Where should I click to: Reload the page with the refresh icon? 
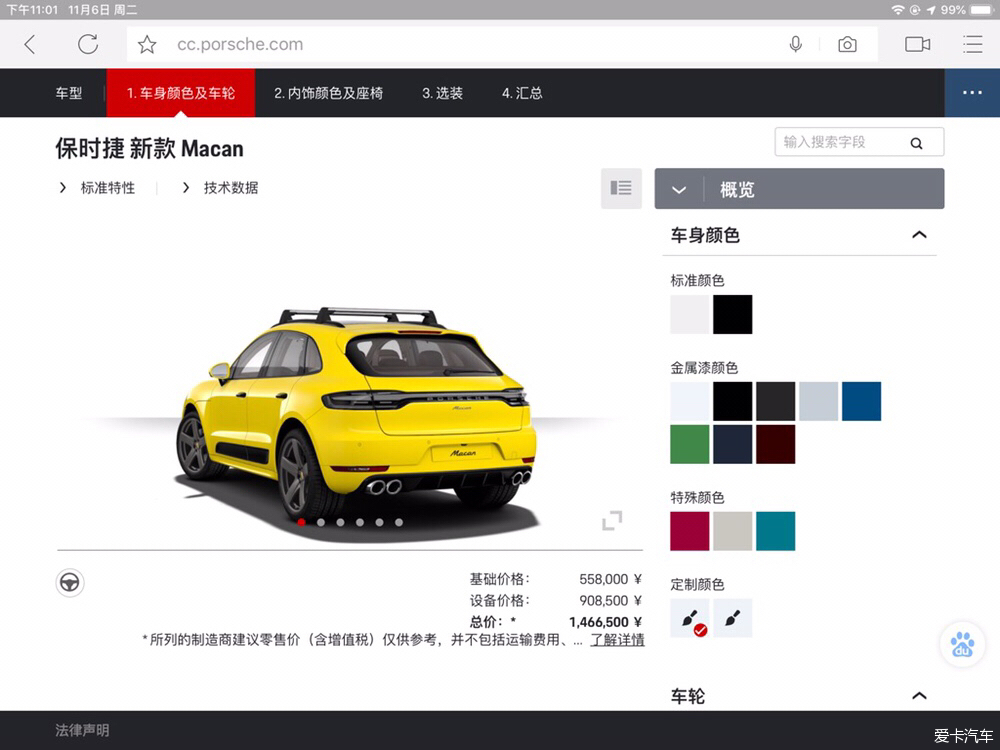click(88, 44)
